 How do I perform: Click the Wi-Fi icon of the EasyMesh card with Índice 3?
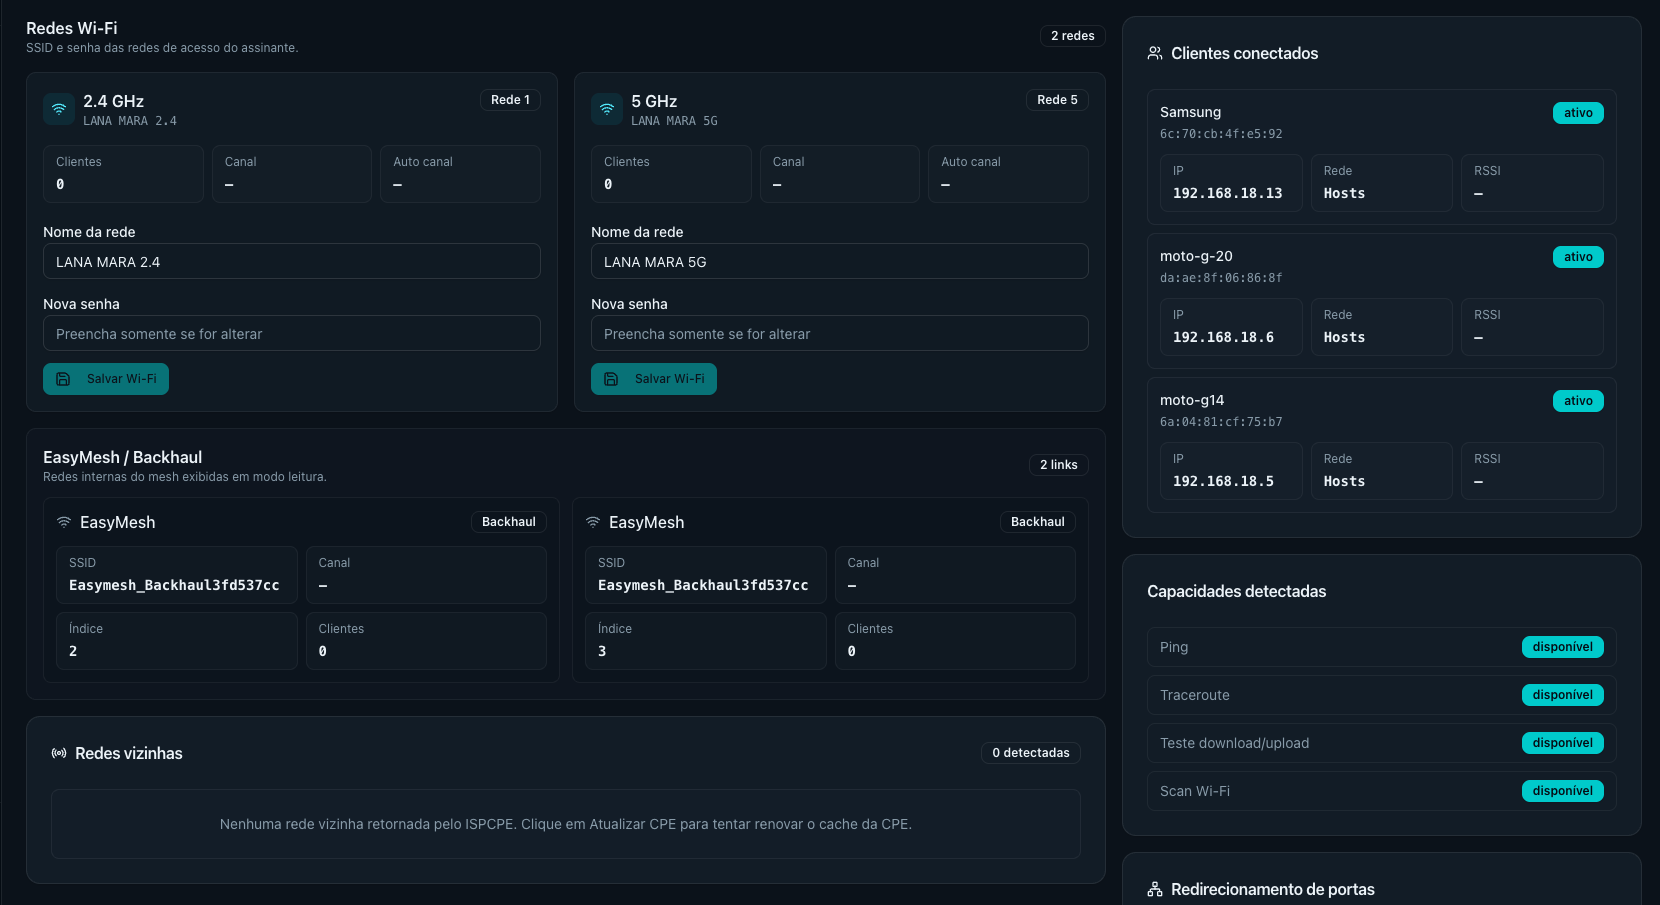[x=593, y=522]
